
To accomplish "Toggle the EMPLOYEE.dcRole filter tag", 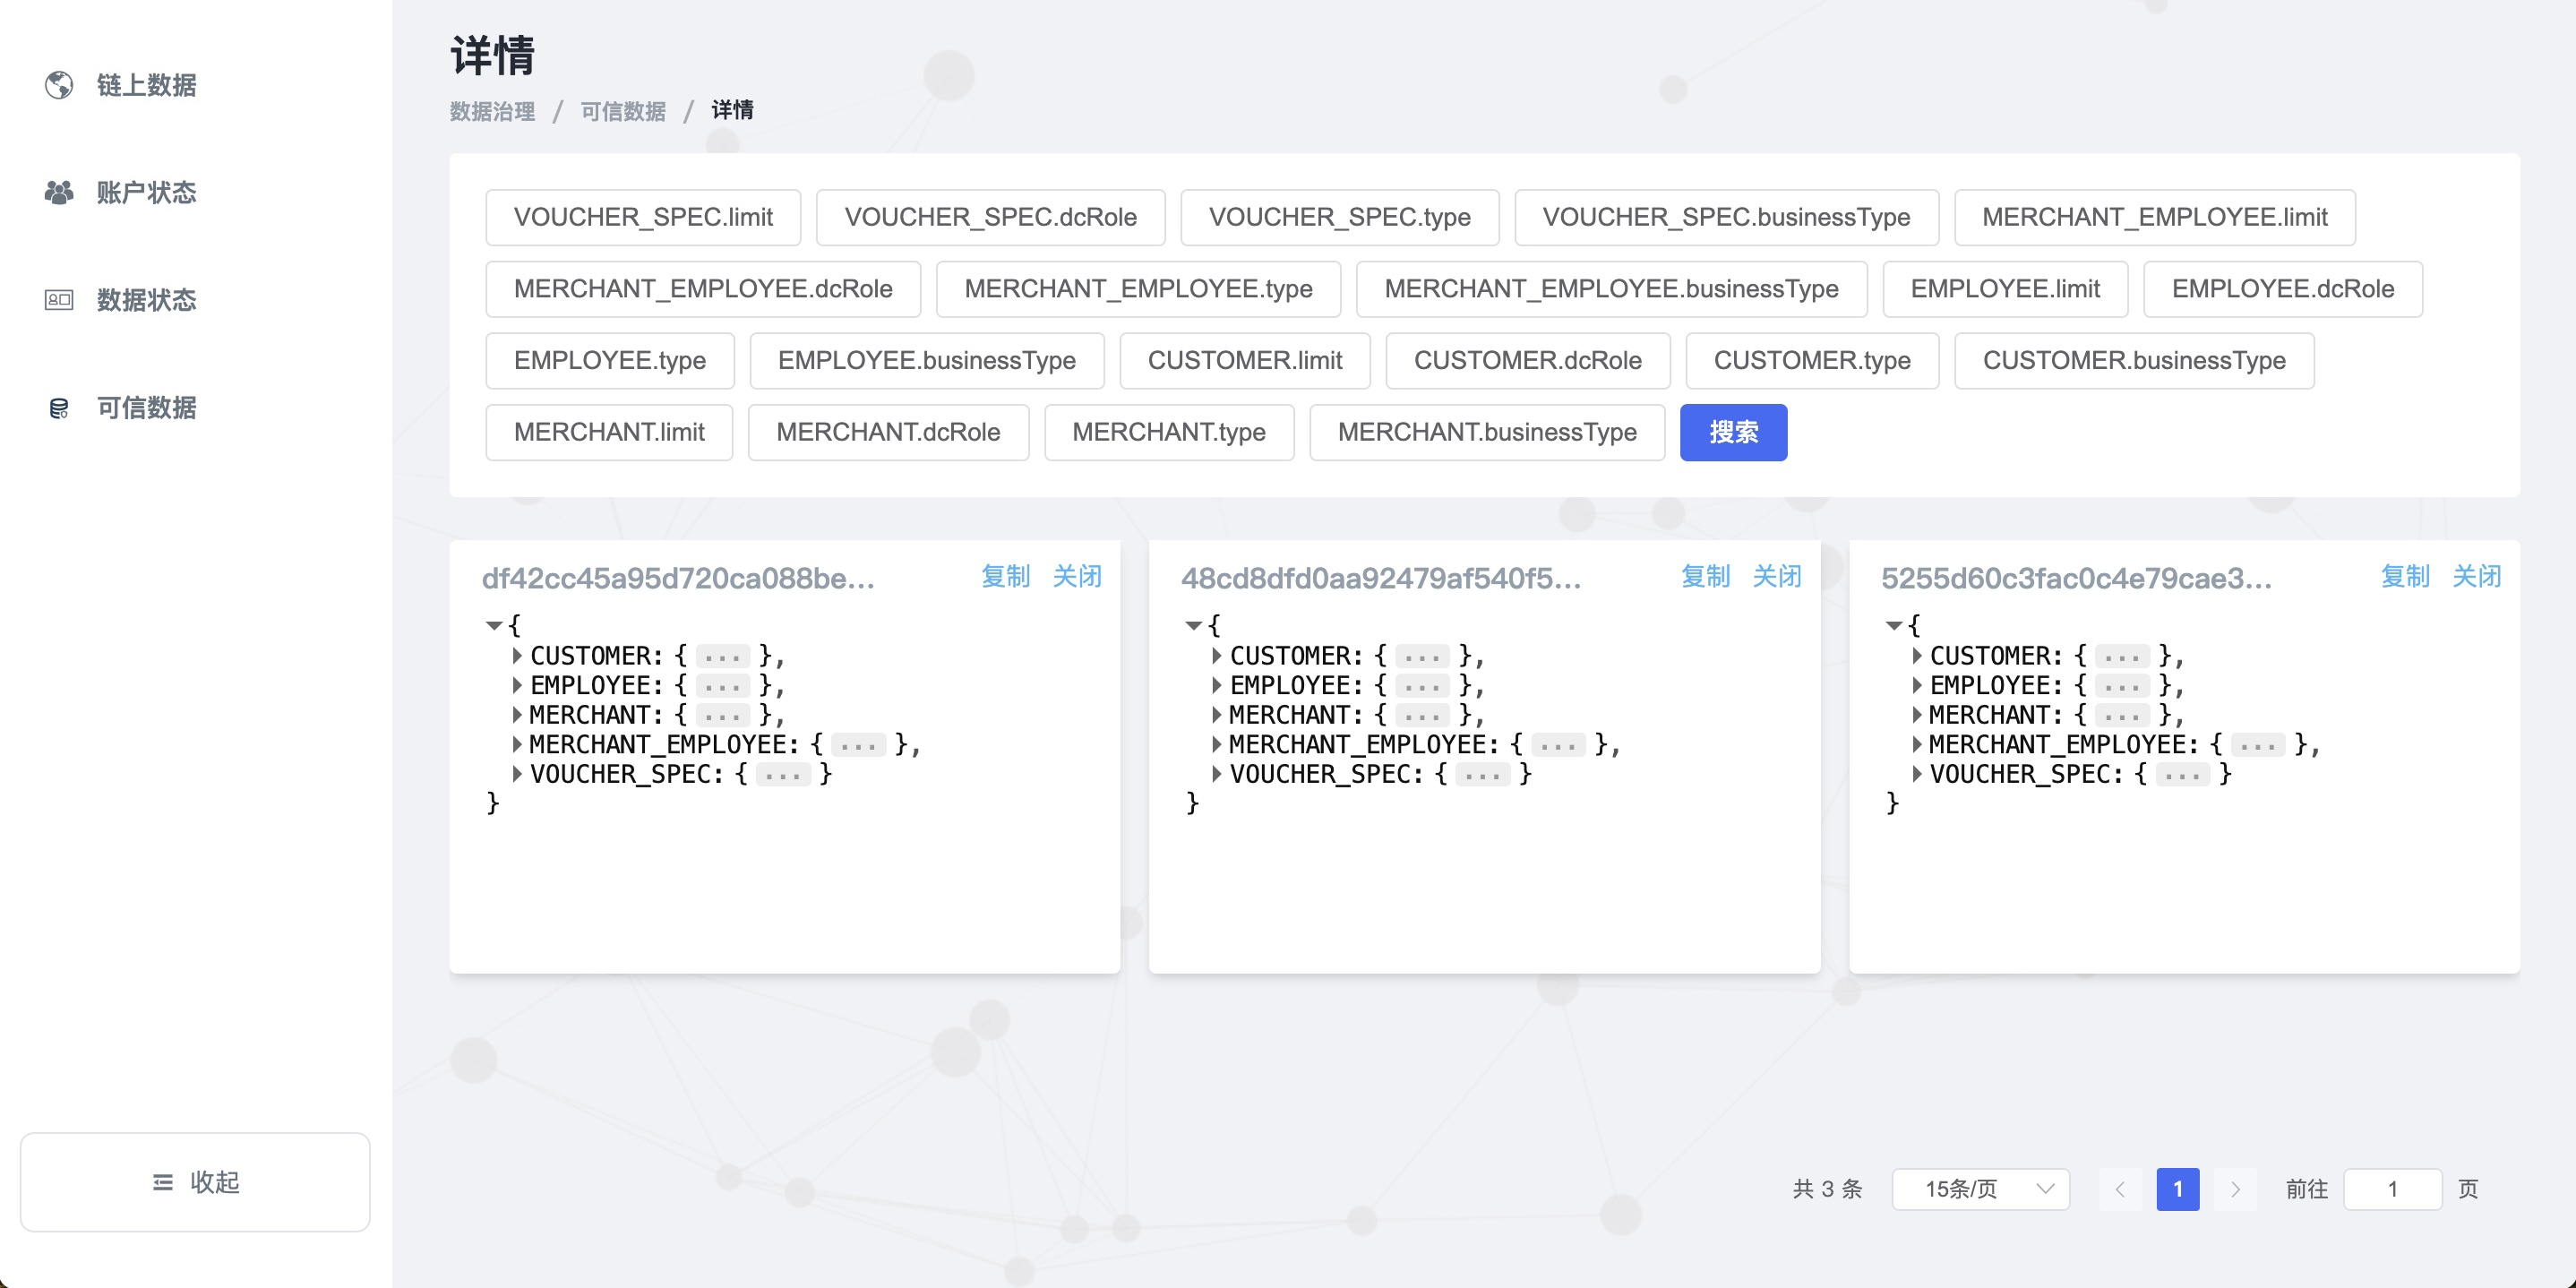I will tap(2282, 289).
